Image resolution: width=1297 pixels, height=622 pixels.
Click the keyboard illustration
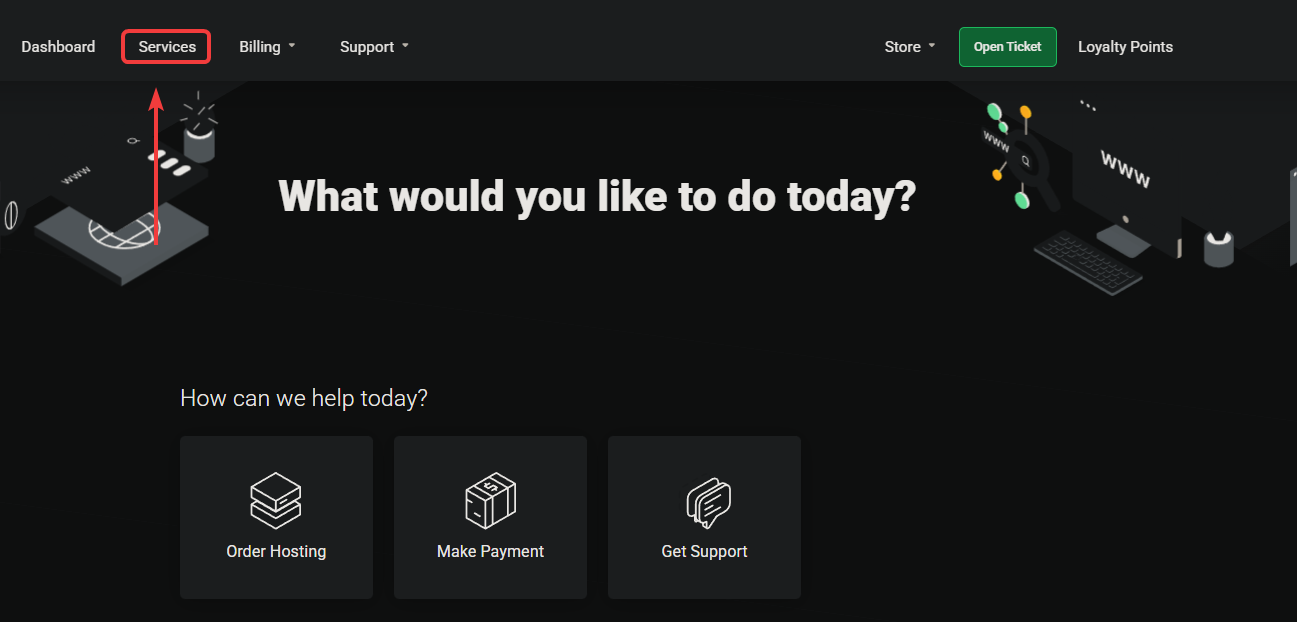pos(1088,262)
